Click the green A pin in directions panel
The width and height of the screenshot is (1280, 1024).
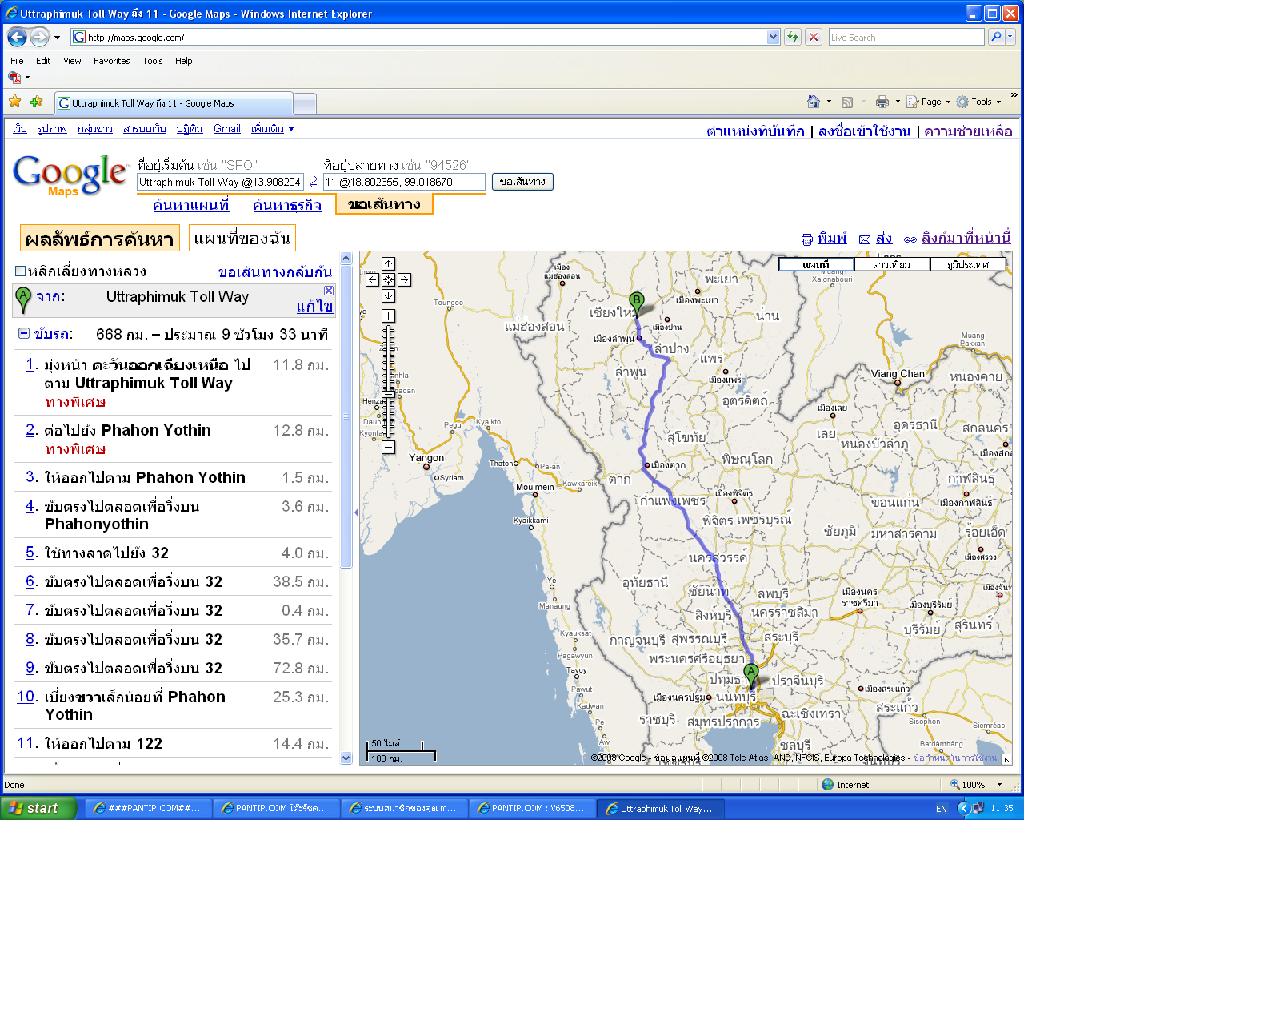click(24, 298)
